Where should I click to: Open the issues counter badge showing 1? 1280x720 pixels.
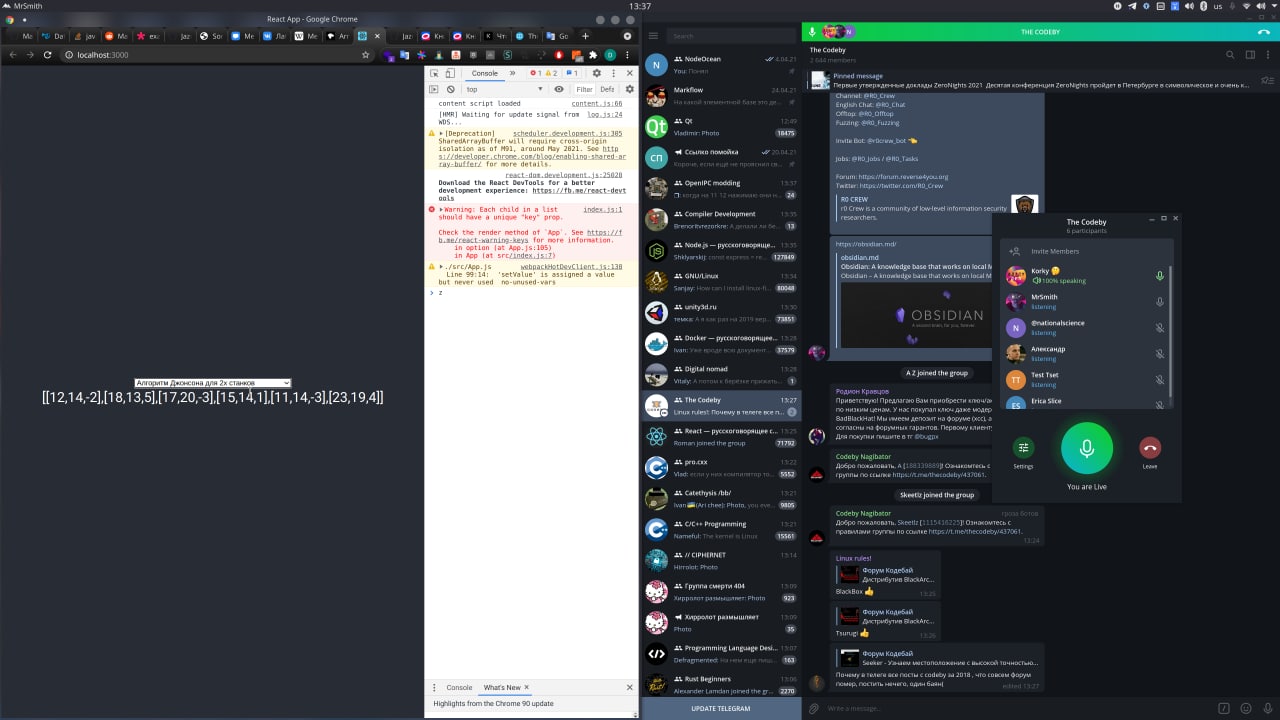tap(572, 73)
